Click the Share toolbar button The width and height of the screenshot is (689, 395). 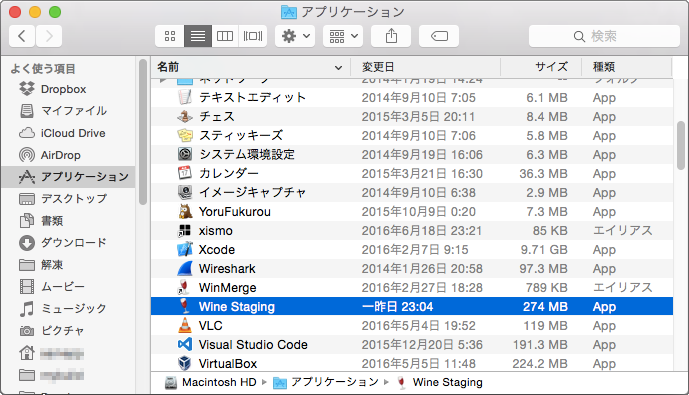(x=391, y=36)
